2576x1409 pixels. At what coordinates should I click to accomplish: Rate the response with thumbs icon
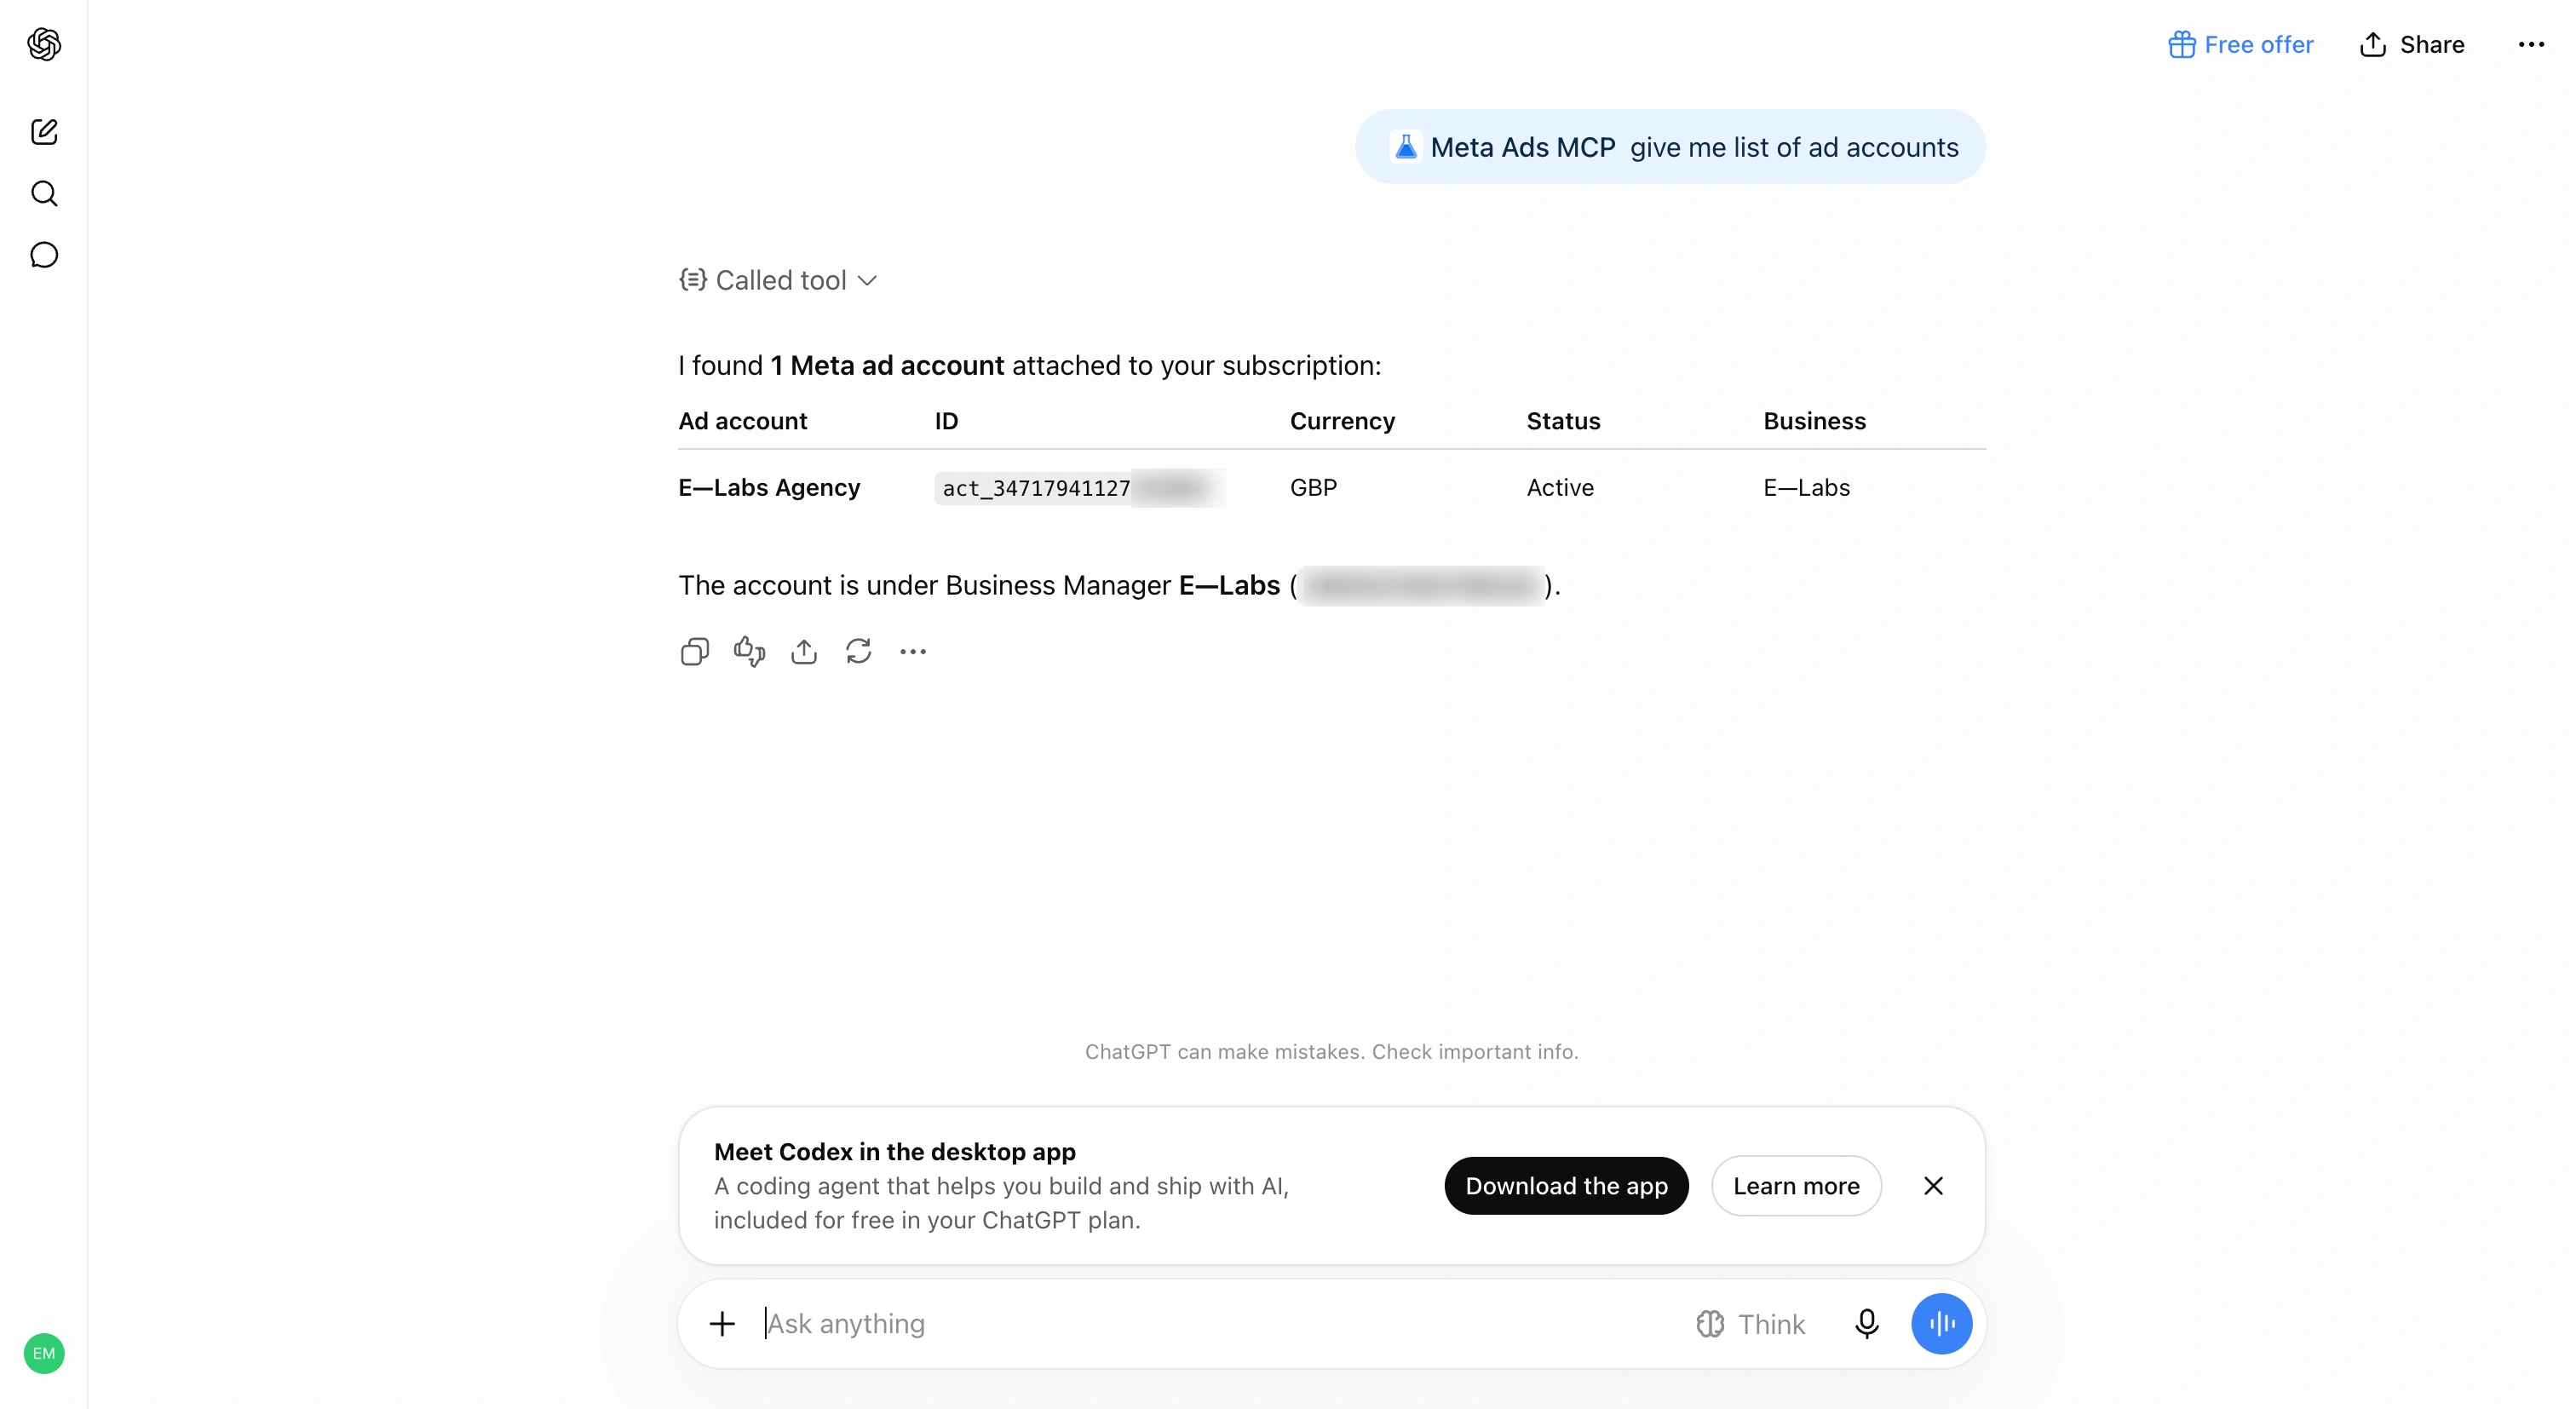point(749,652)
